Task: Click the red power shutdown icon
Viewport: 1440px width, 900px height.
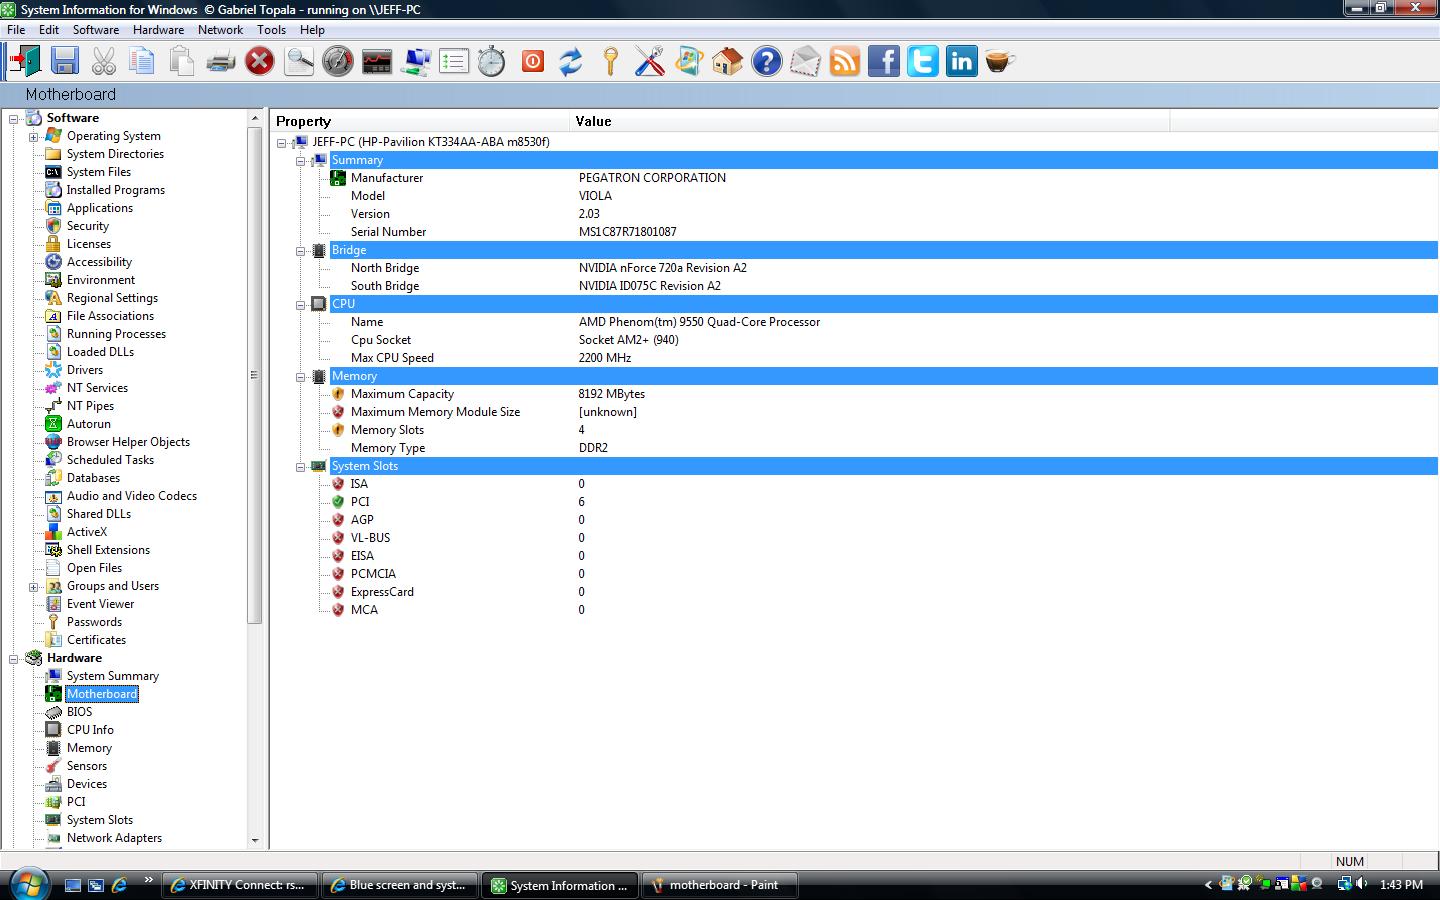Action: (533, 62)
